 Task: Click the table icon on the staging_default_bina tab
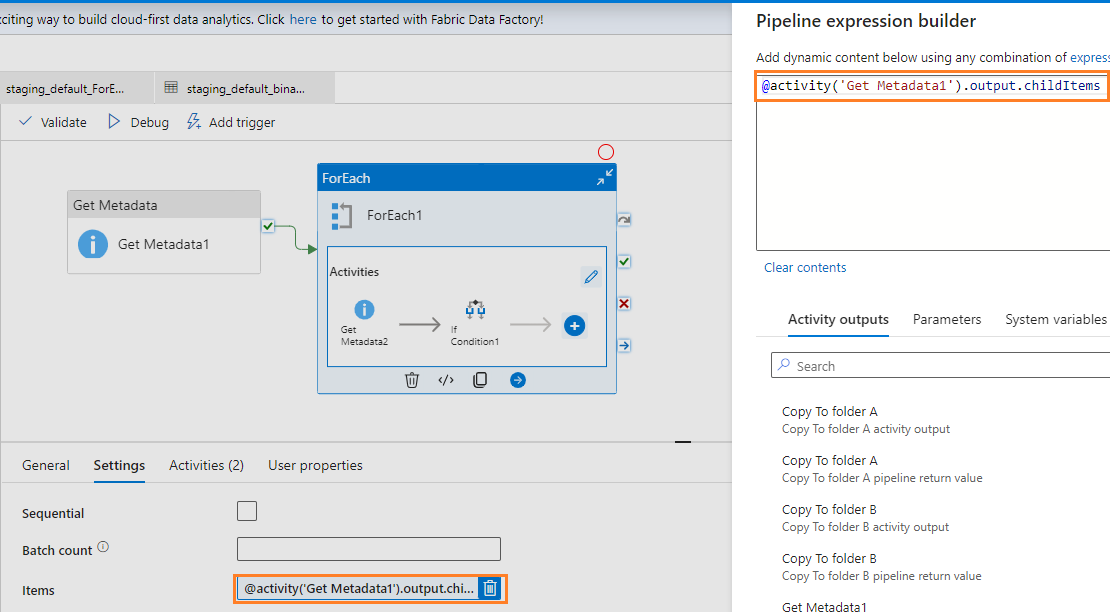pyautogui.click(x=171, y=87)
